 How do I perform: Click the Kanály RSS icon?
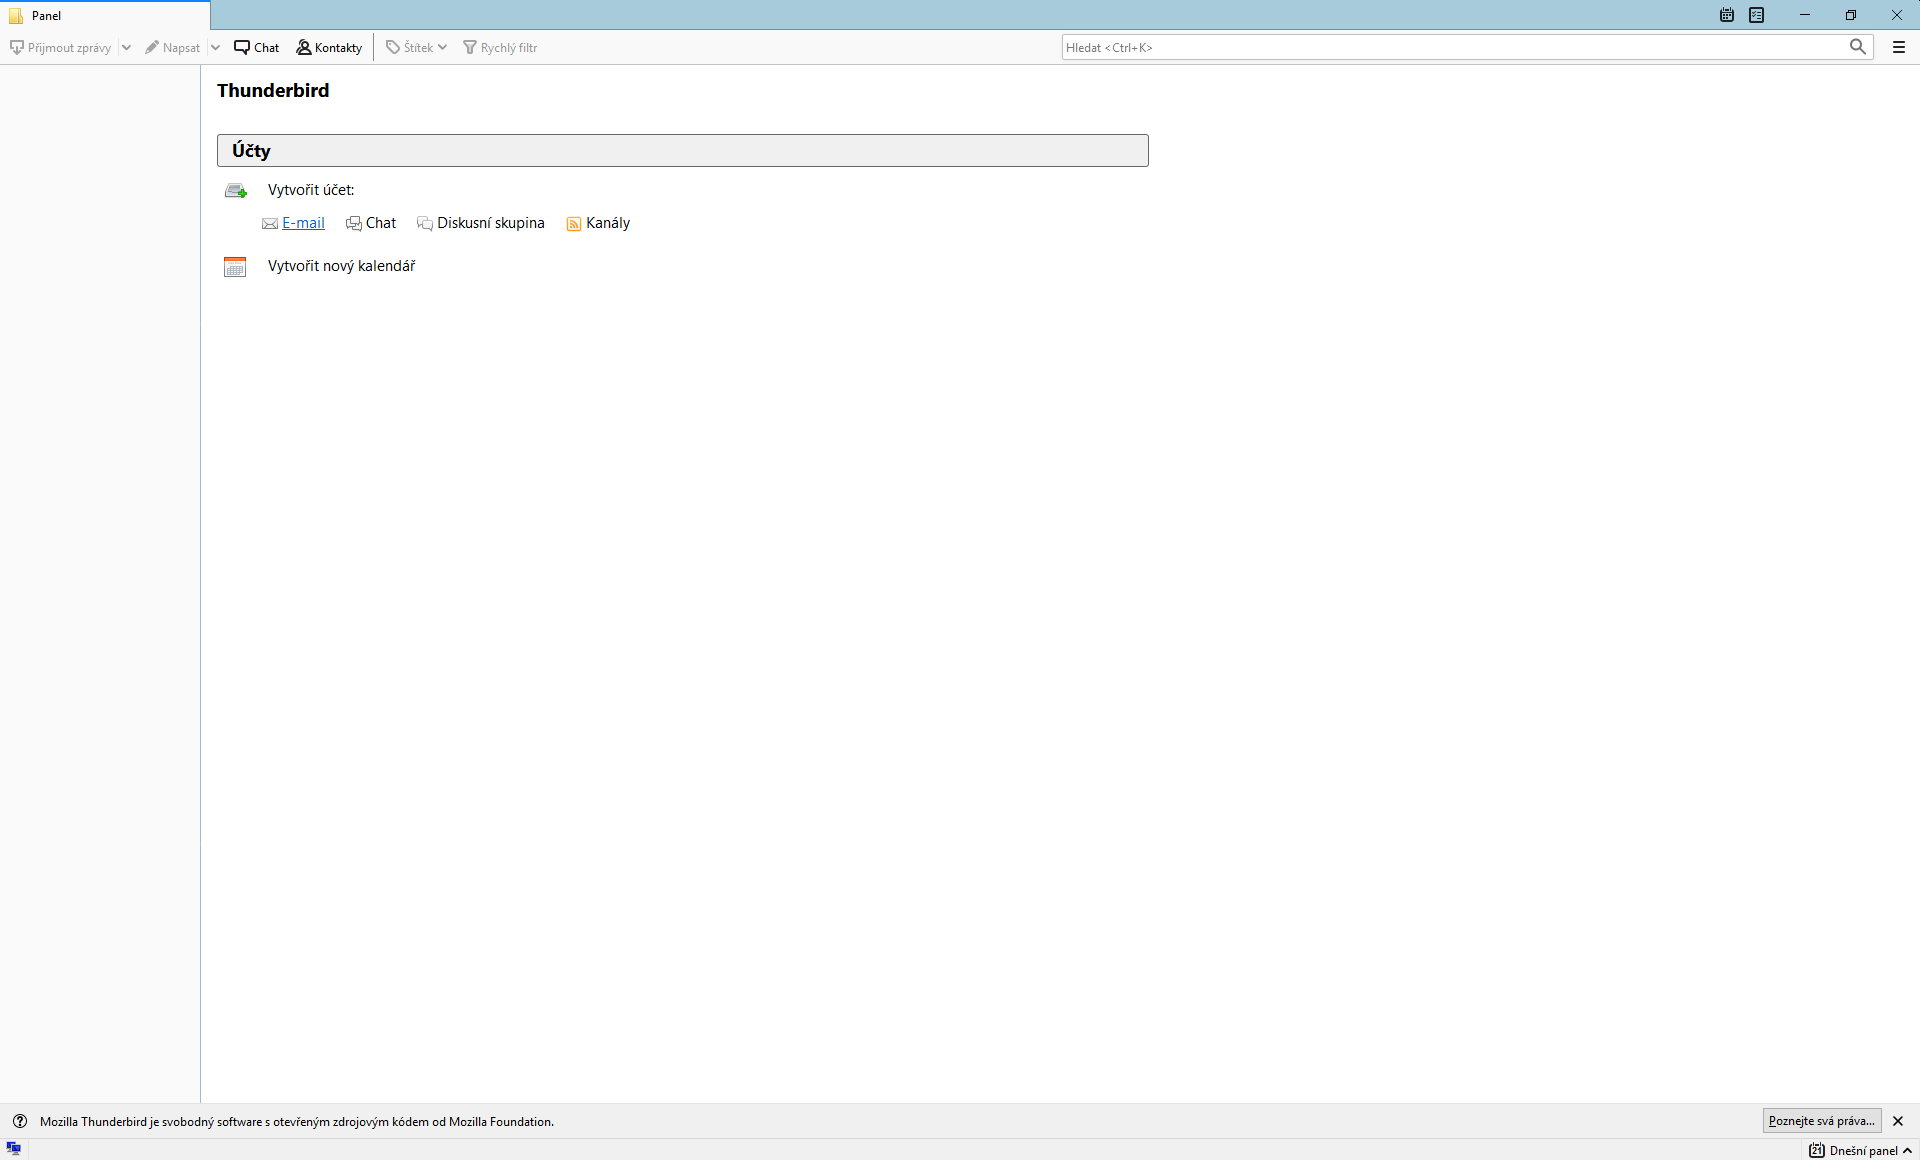pos(574,224)
